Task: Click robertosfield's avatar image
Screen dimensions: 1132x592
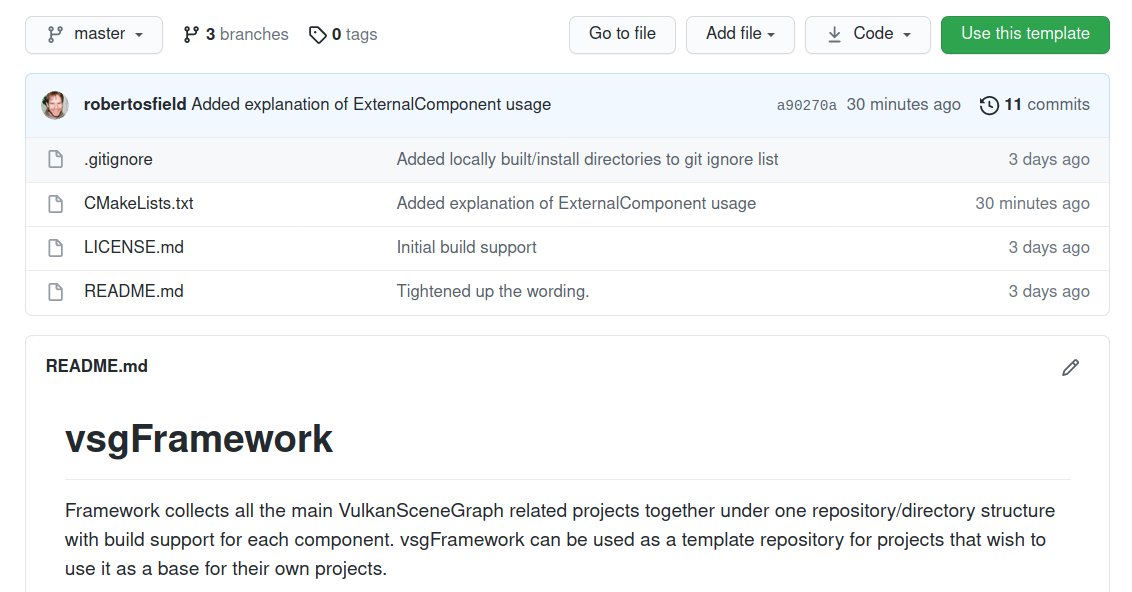Action: click(55, 105)
